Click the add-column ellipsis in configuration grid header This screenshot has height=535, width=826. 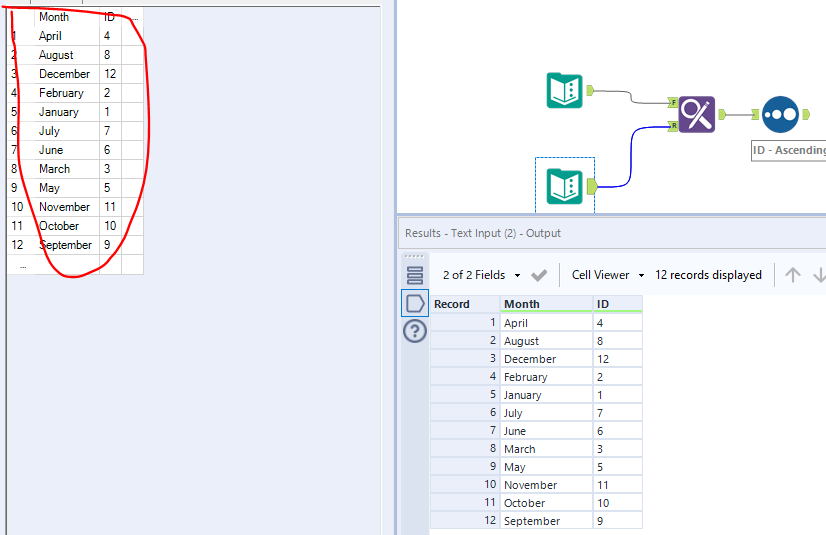tap(133, 17)
